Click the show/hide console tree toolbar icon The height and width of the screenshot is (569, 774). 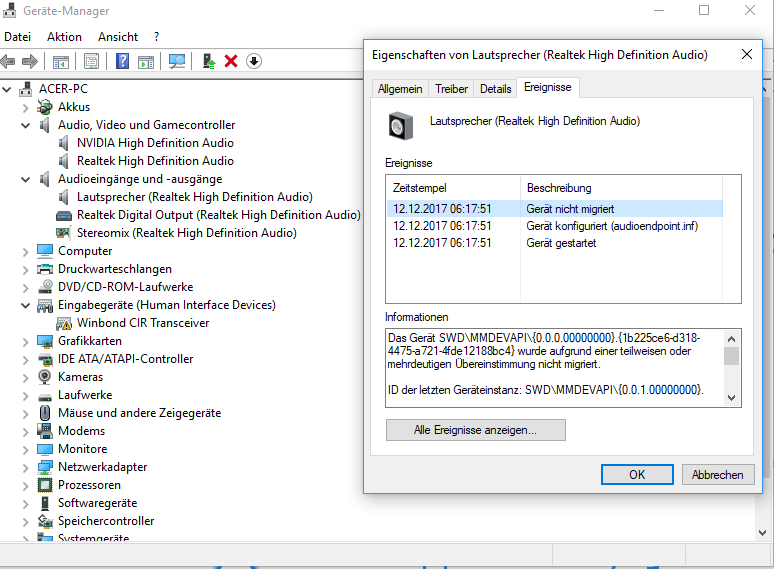pyautogui.click(x=61, y=62)
